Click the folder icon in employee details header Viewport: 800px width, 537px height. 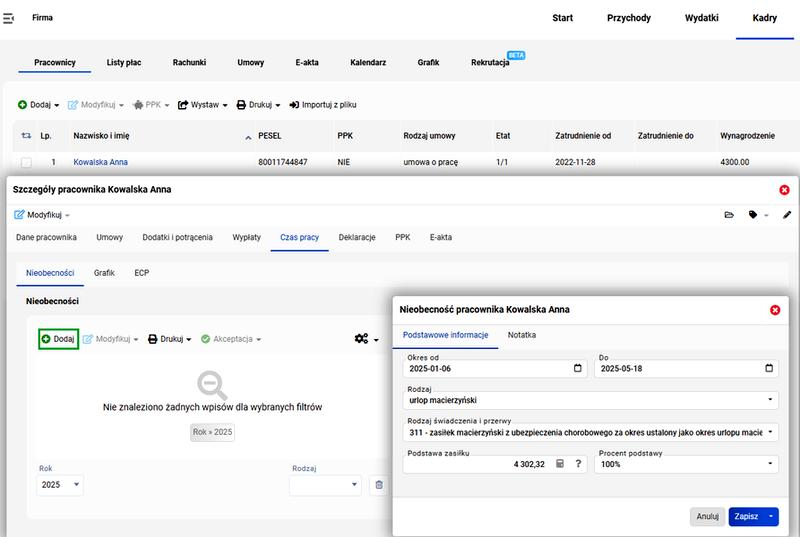[x=729, y=215]
